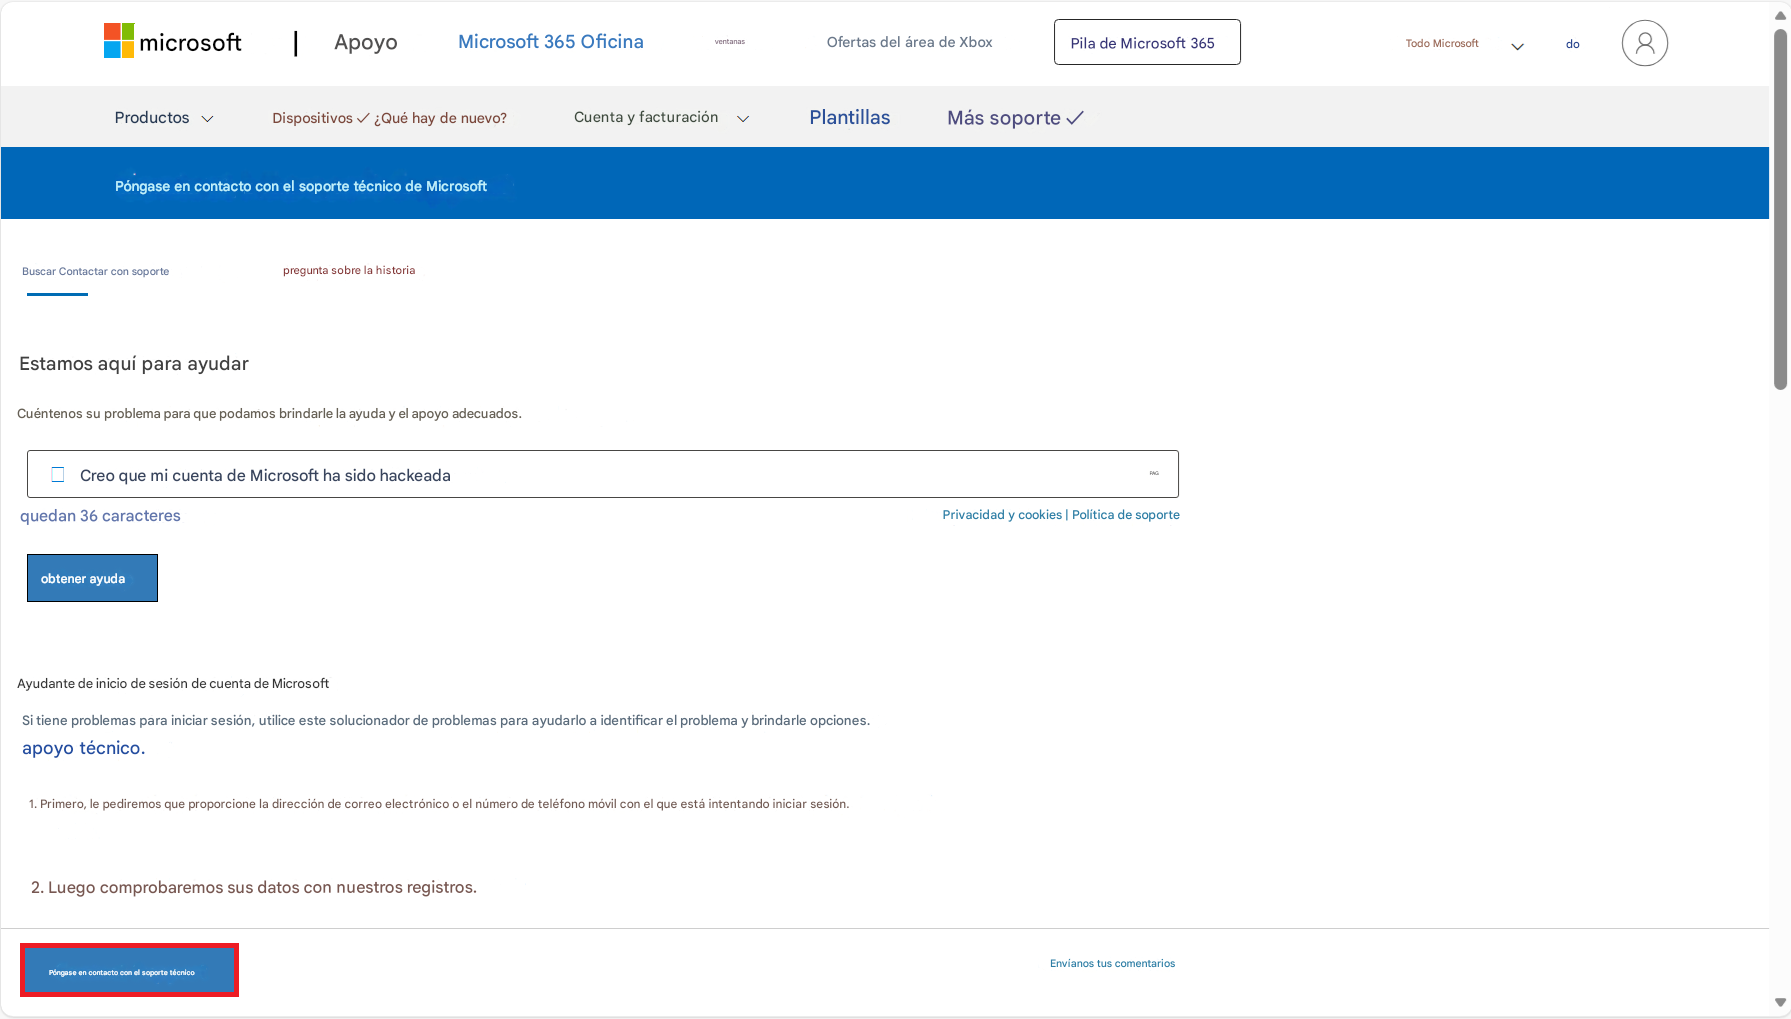Open the account profile icon
1791x1019 pixels.
coord(1645,42)
